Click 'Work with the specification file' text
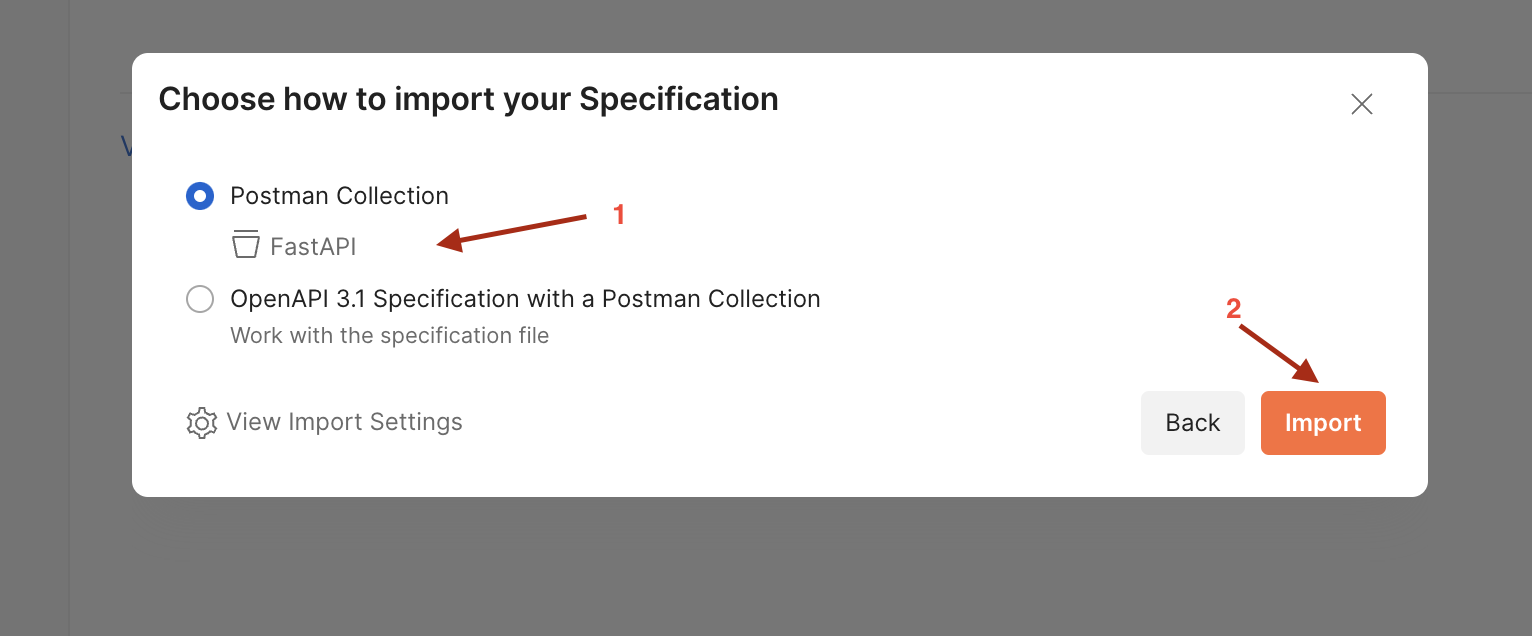The width and height of the screenshot is (1532, 636). (x=389, y=335)
